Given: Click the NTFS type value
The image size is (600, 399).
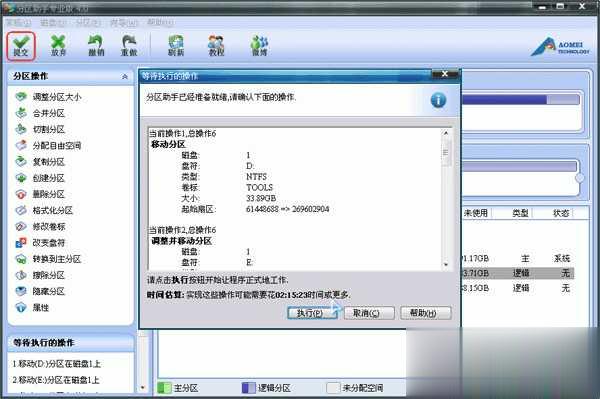Looking at the screenshot, I should coord(256,177).
